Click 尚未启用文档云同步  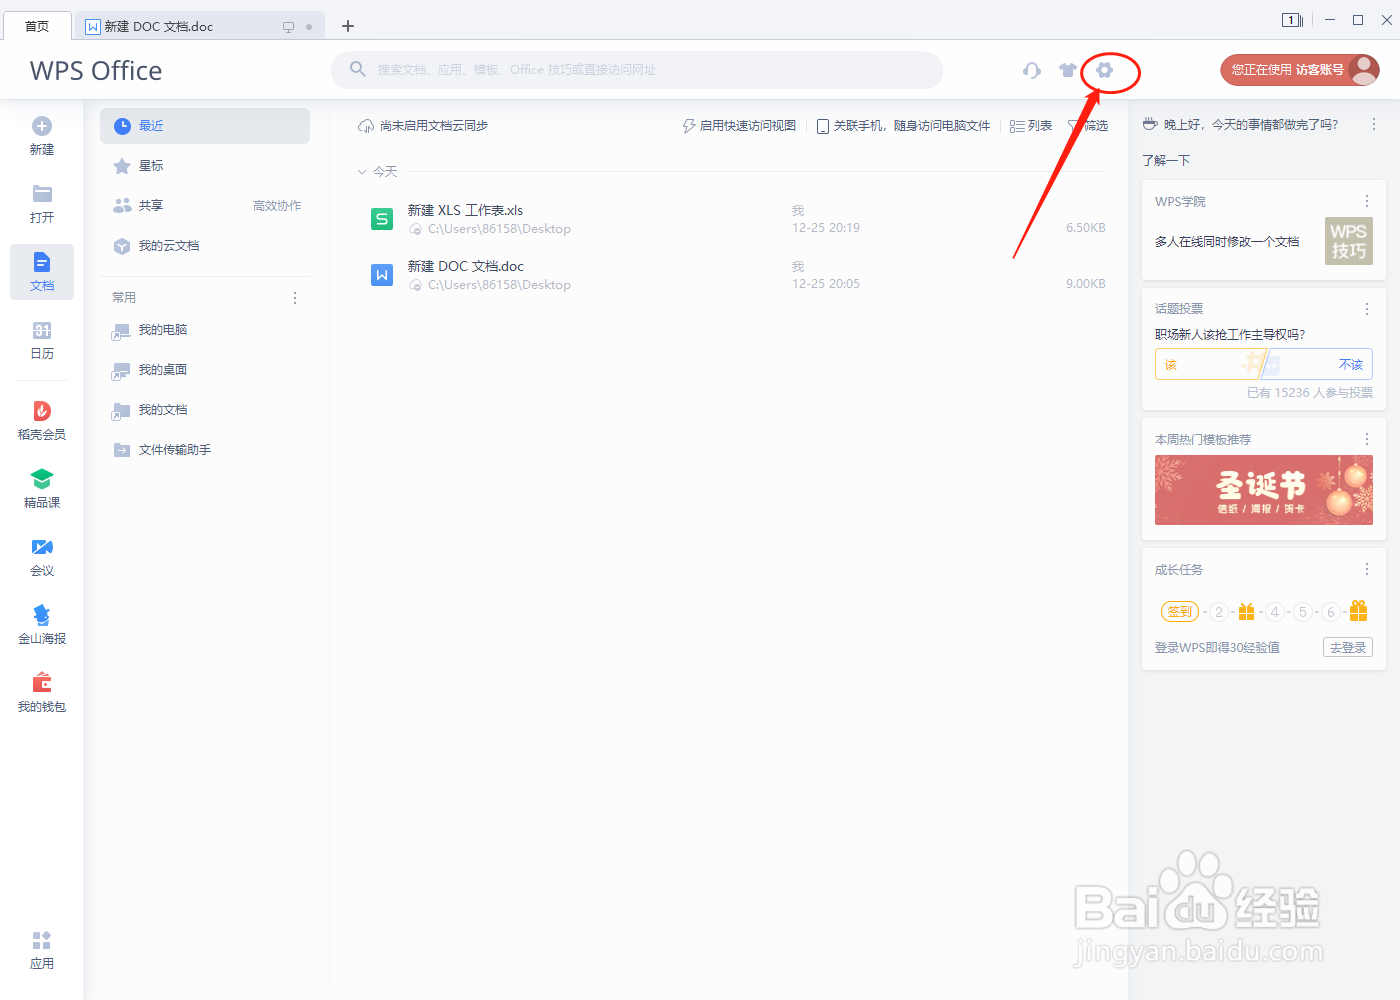pyautogui.click(x=423, y=126)
